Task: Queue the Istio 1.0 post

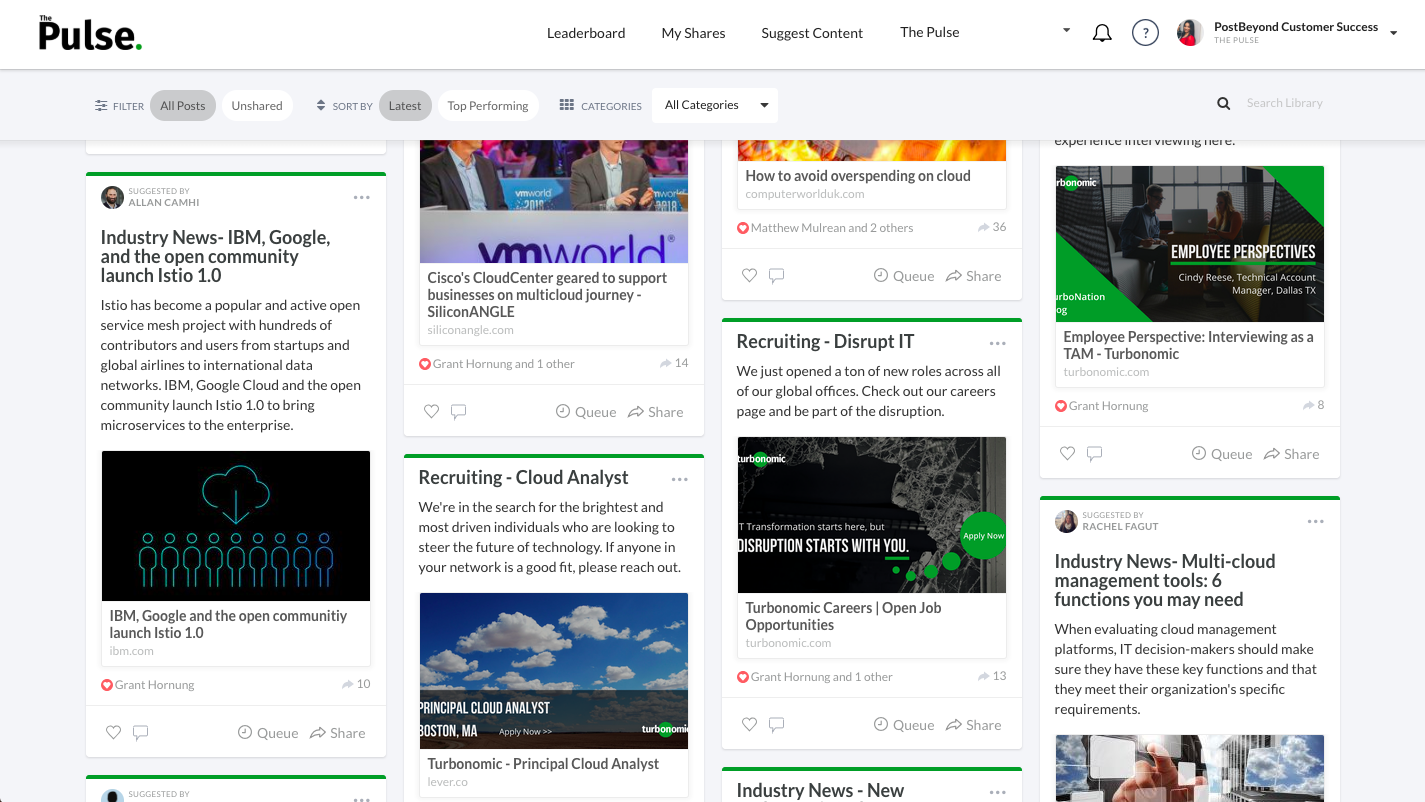Action: pyautogui.click(x=268, y=733)
